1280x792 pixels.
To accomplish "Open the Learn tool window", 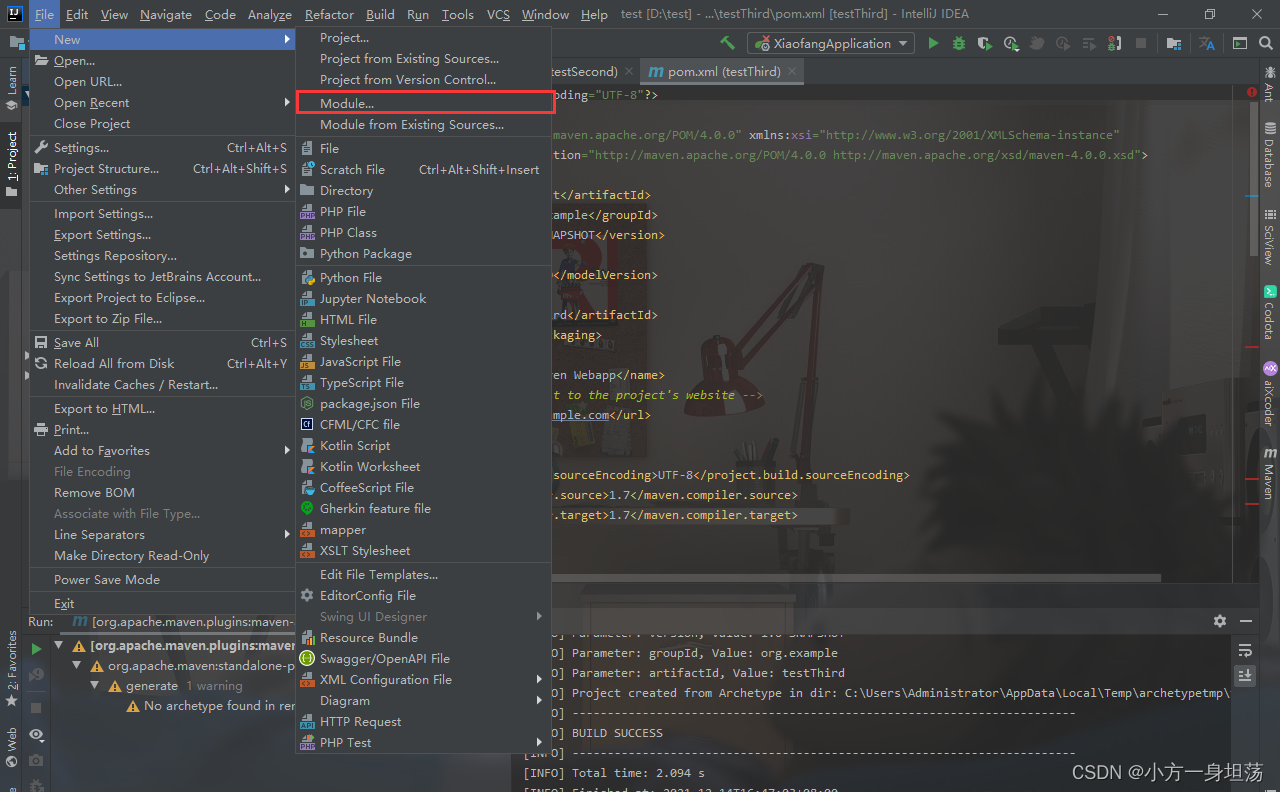I will click(12, 87).
